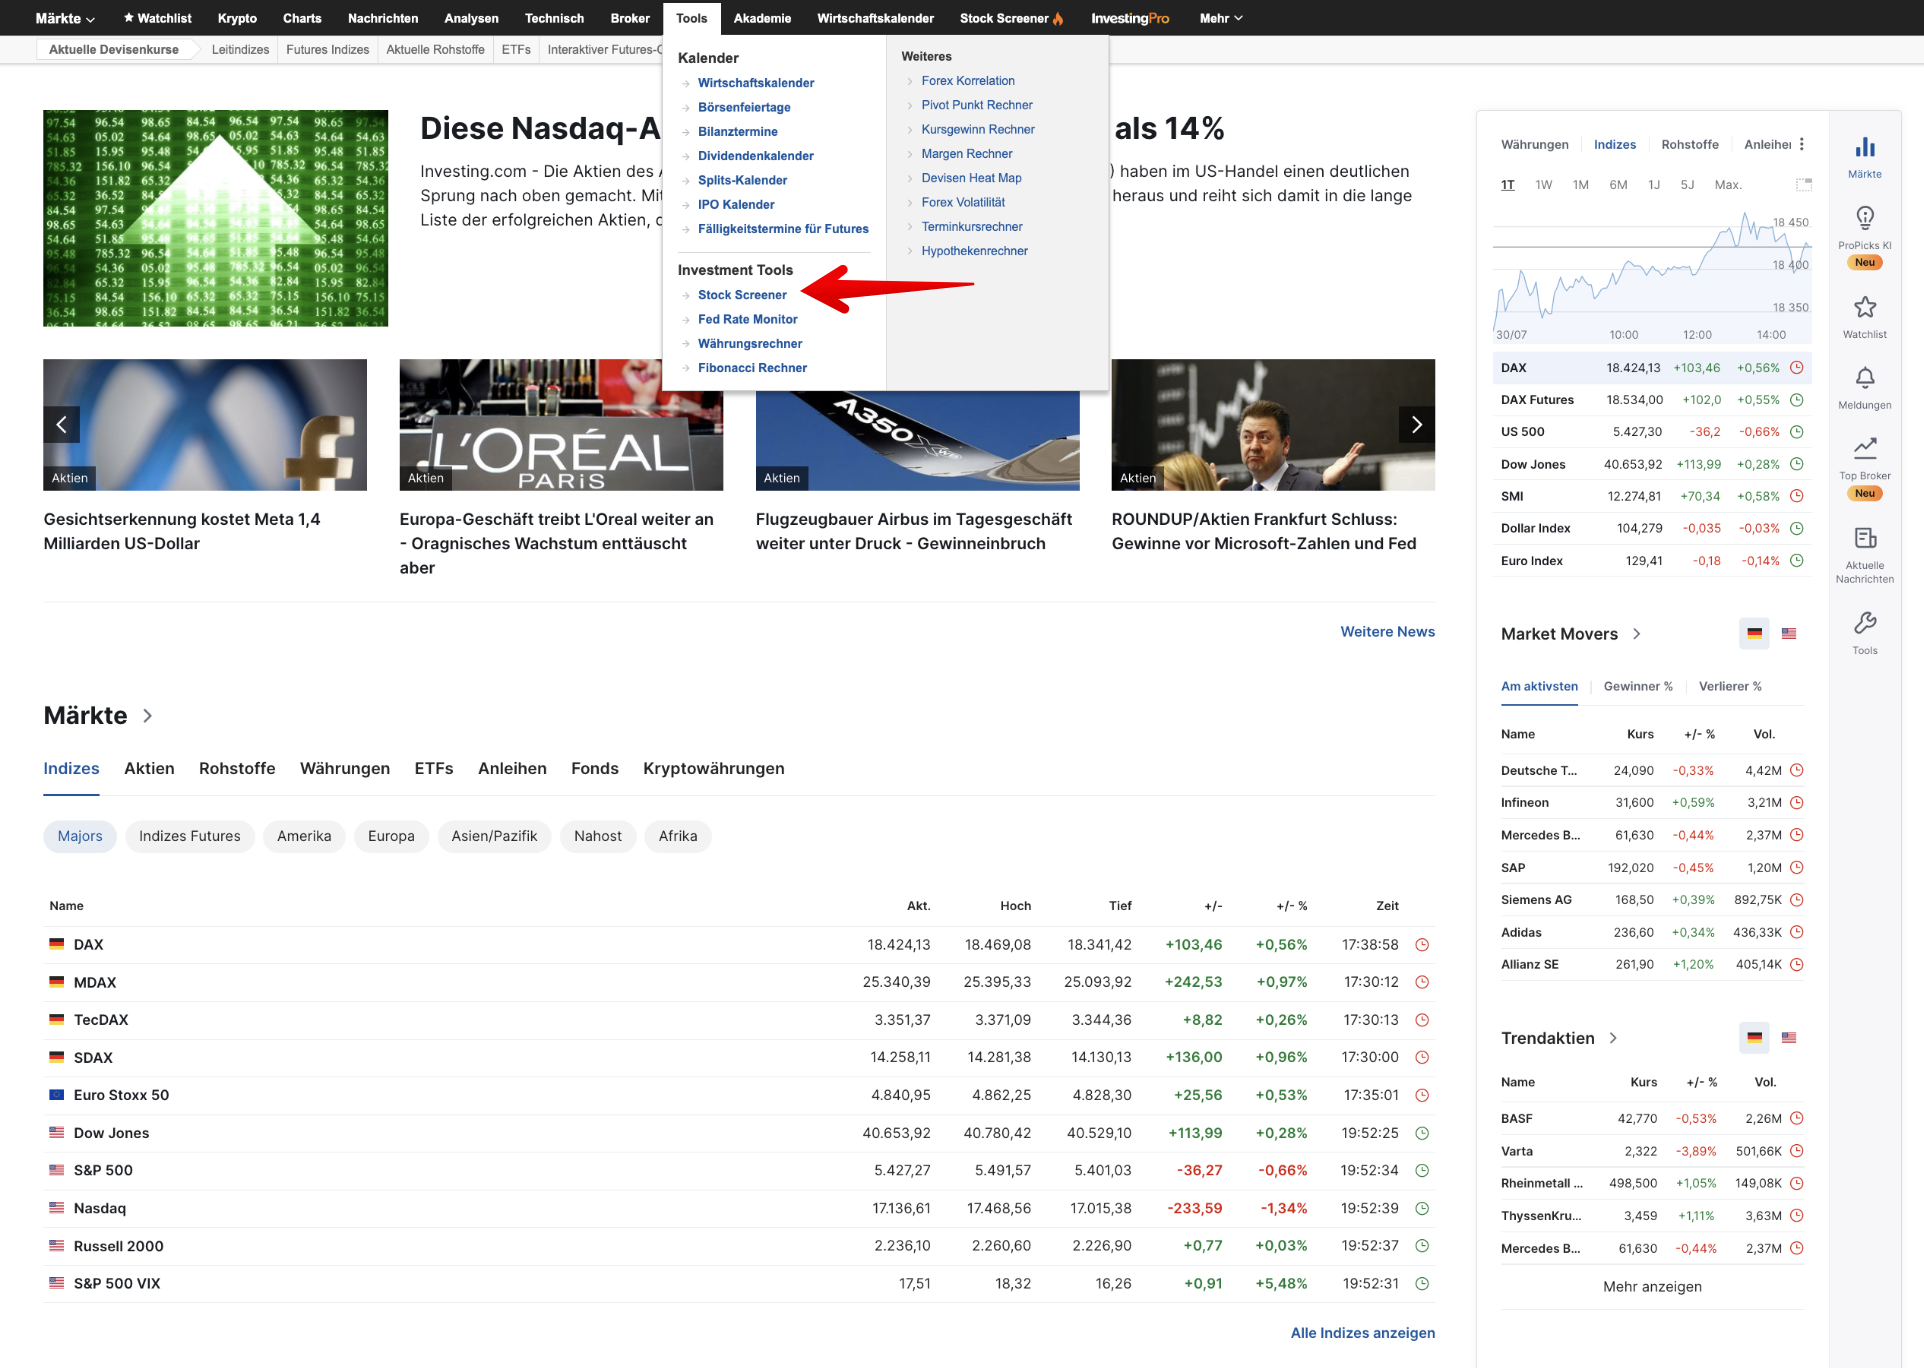Expand Trendaktien chevron
The width and height of the screenshot is (1924, 1368).
point(1613,1038)
